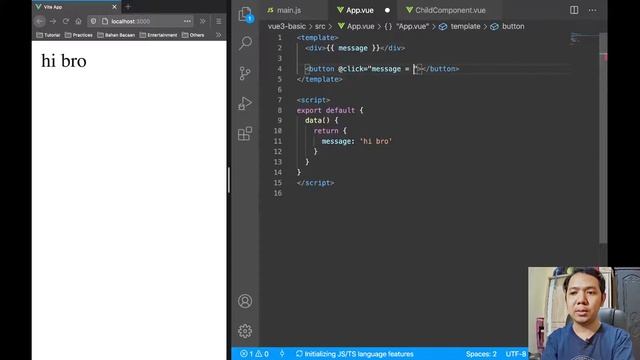The image size is (640, 360).
Task: Open the Bahan Bacaan bookmarks folder
Action: [x=116, y=35]
